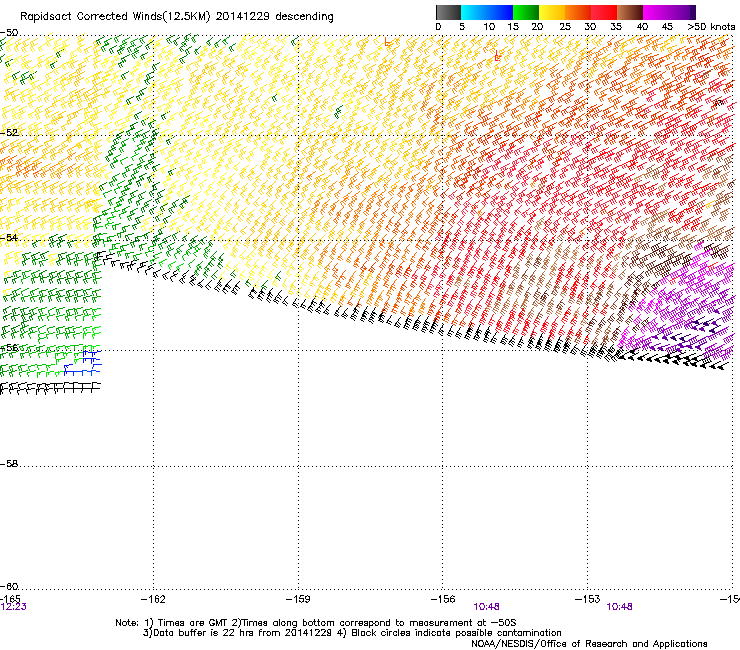Image resolution: width=740 pixels, height=650 pixels.
Task: Click the latitude label '-50'
Action: coord(9,33)
